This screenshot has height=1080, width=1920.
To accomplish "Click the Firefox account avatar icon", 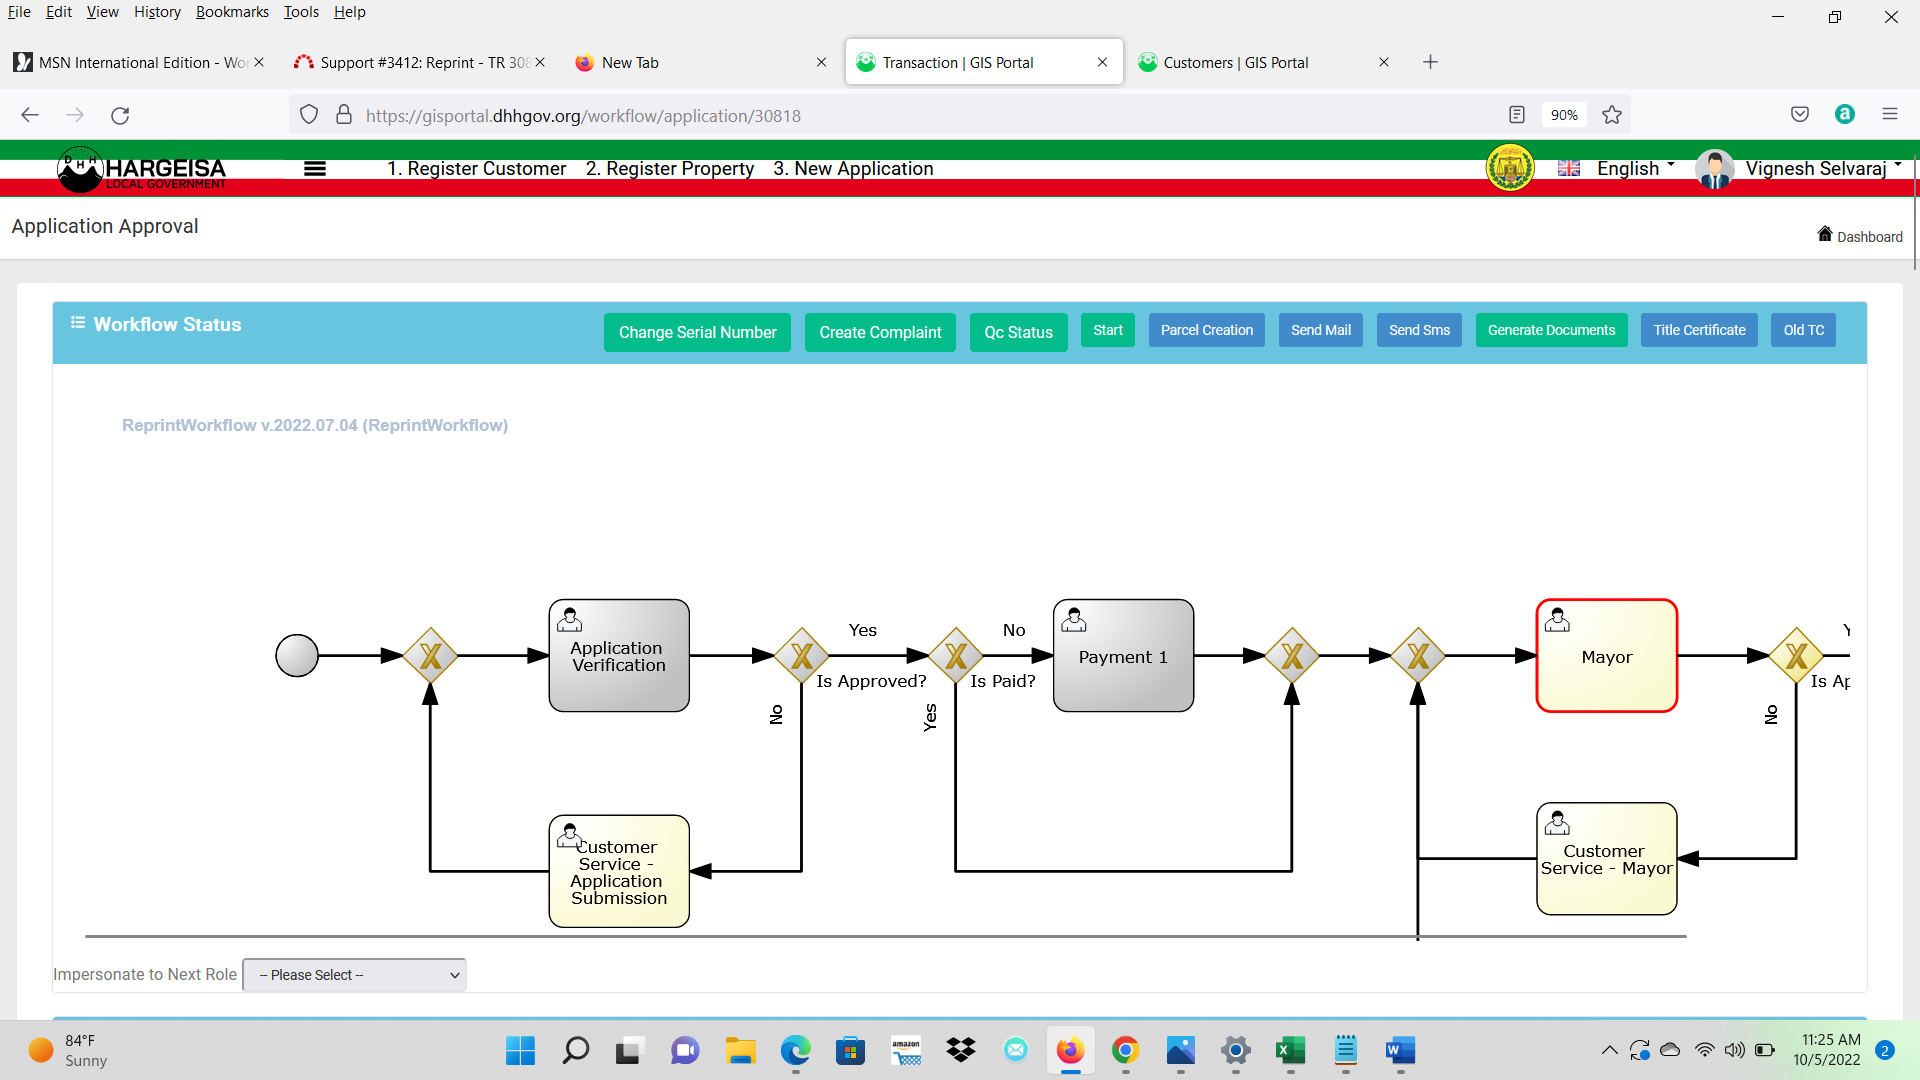I will 1845,114.
